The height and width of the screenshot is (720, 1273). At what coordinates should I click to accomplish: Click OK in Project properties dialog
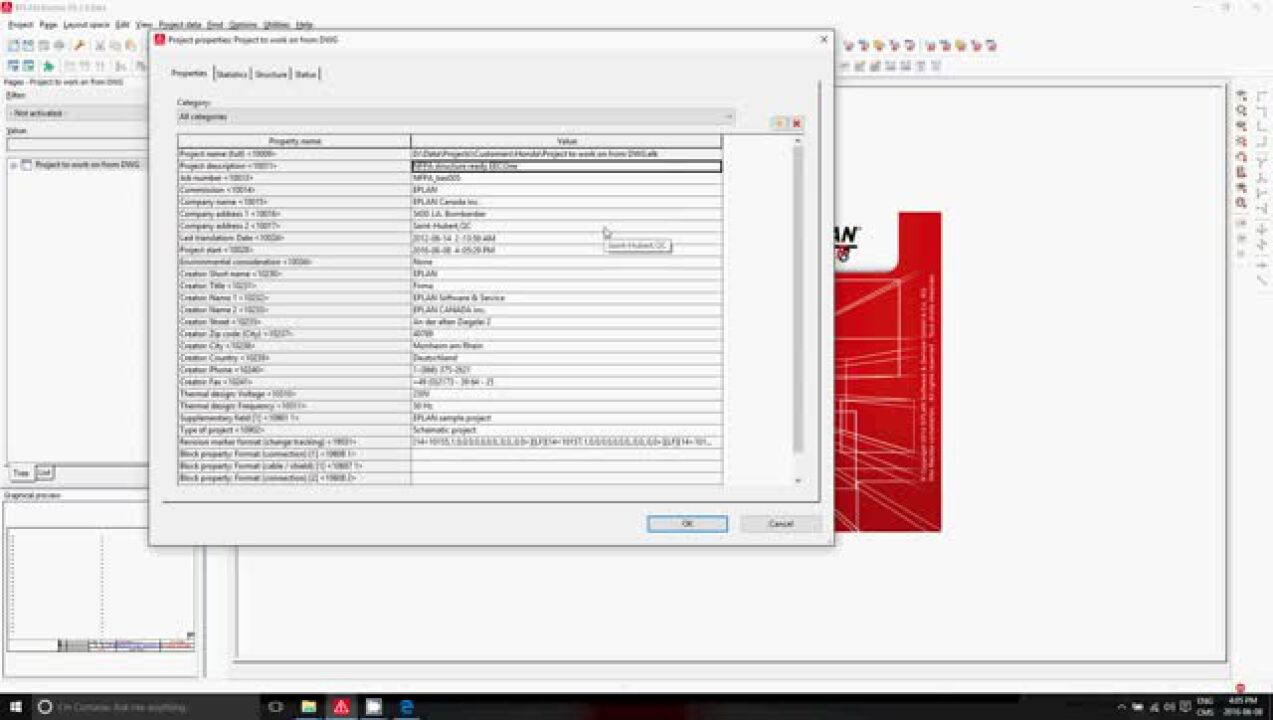(x=687, y=524)
